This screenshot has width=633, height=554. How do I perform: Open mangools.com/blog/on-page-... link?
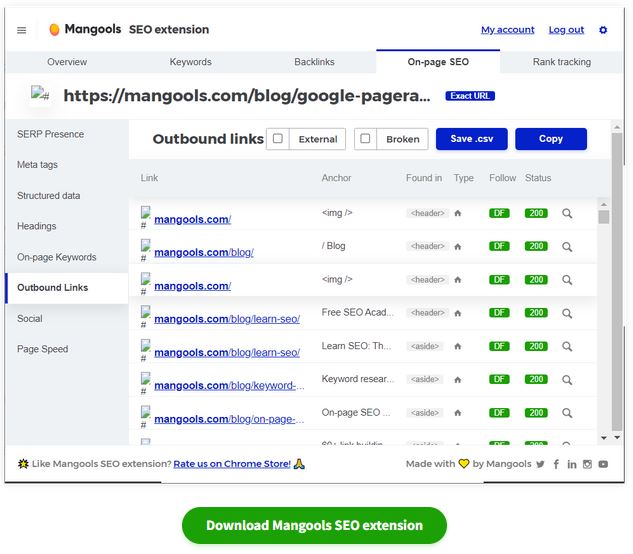tap(229, 419)
